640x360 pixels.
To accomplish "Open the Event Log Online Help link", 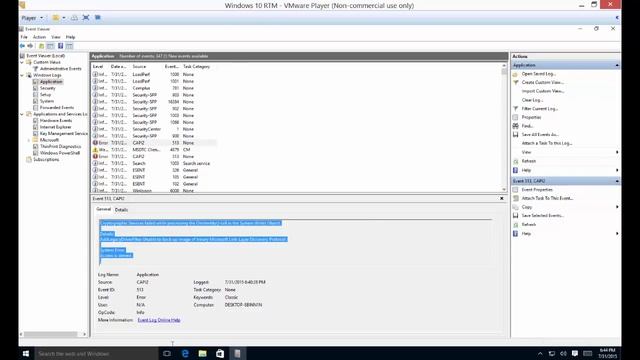I will (159, 320).
